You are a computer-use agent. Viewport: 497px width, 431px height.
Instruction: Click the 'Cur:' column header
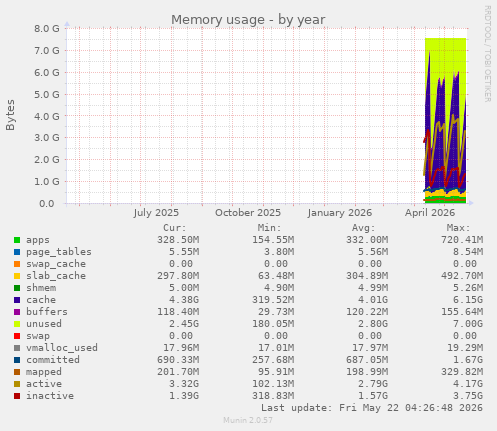[x=175, y=228]
